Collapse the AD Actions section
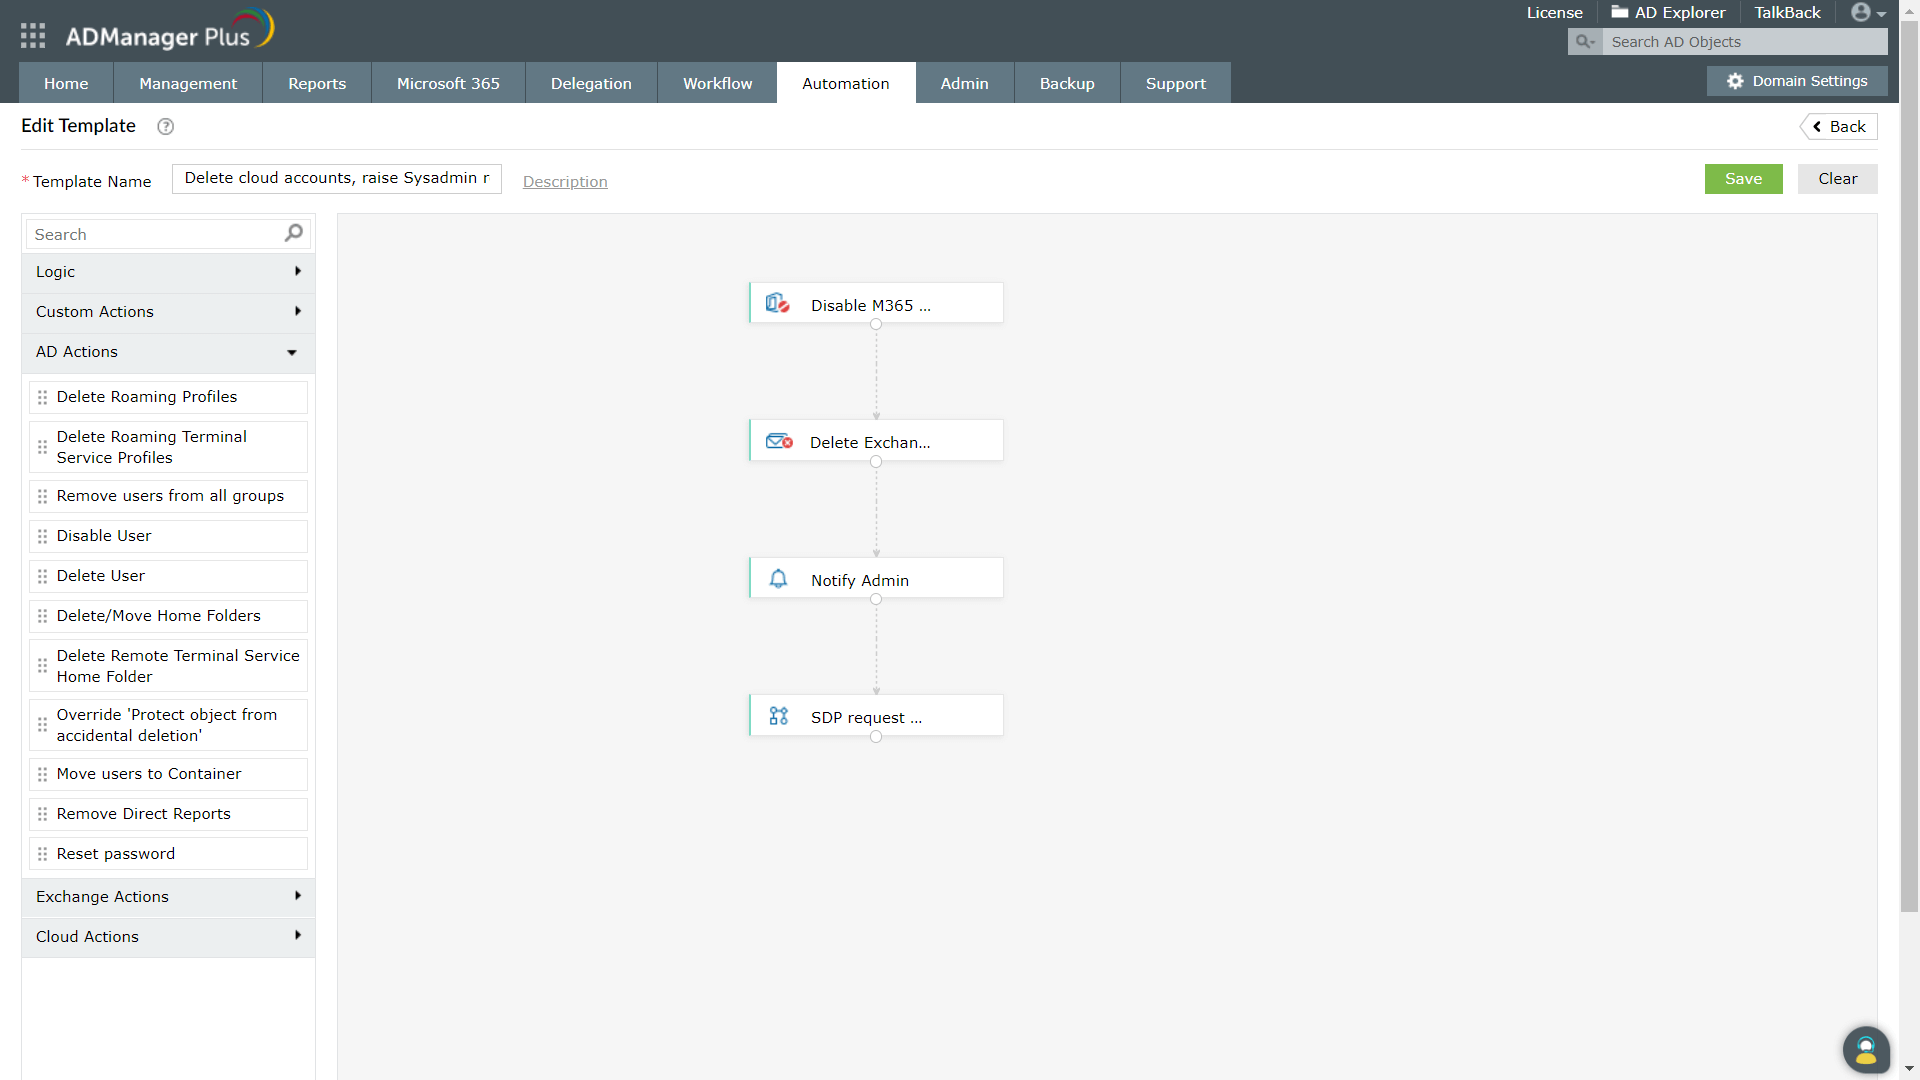The width and height of the screenshot is (1920, 1080). (168, 352)
